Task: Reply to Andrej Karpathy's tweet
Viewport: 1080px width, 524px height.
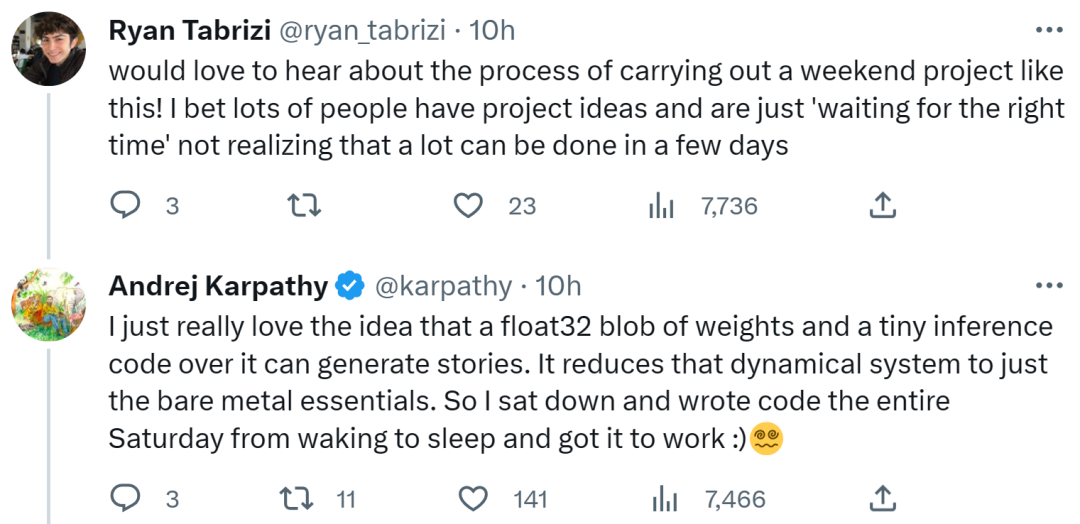Action: pyautogui.click(x=124, y=498)
